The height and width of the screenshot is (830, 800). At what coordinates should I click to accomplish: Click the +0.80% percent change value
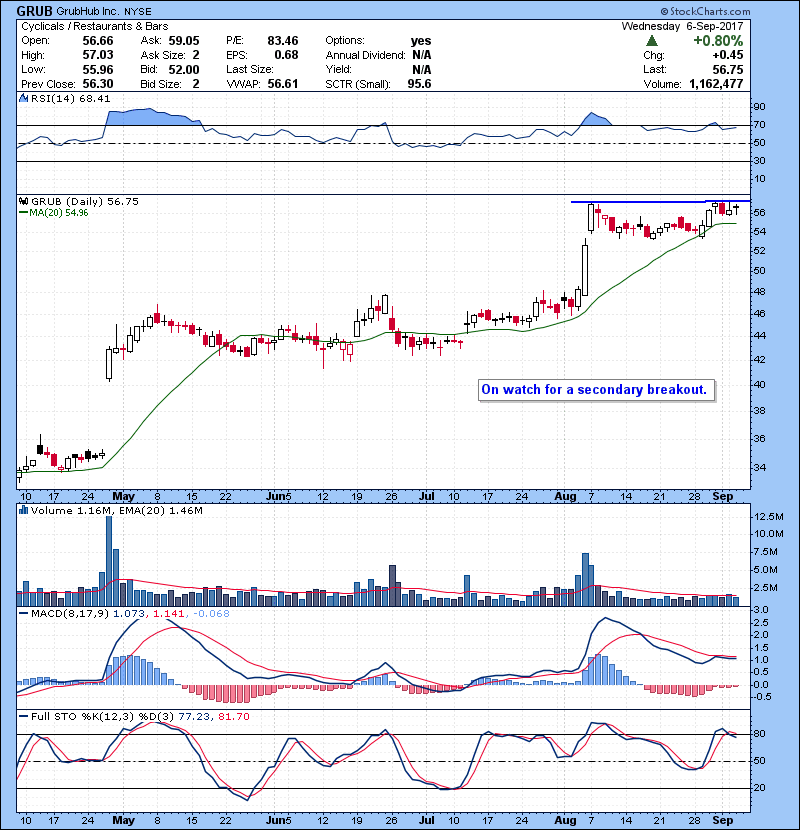click(x=718, y=41)
